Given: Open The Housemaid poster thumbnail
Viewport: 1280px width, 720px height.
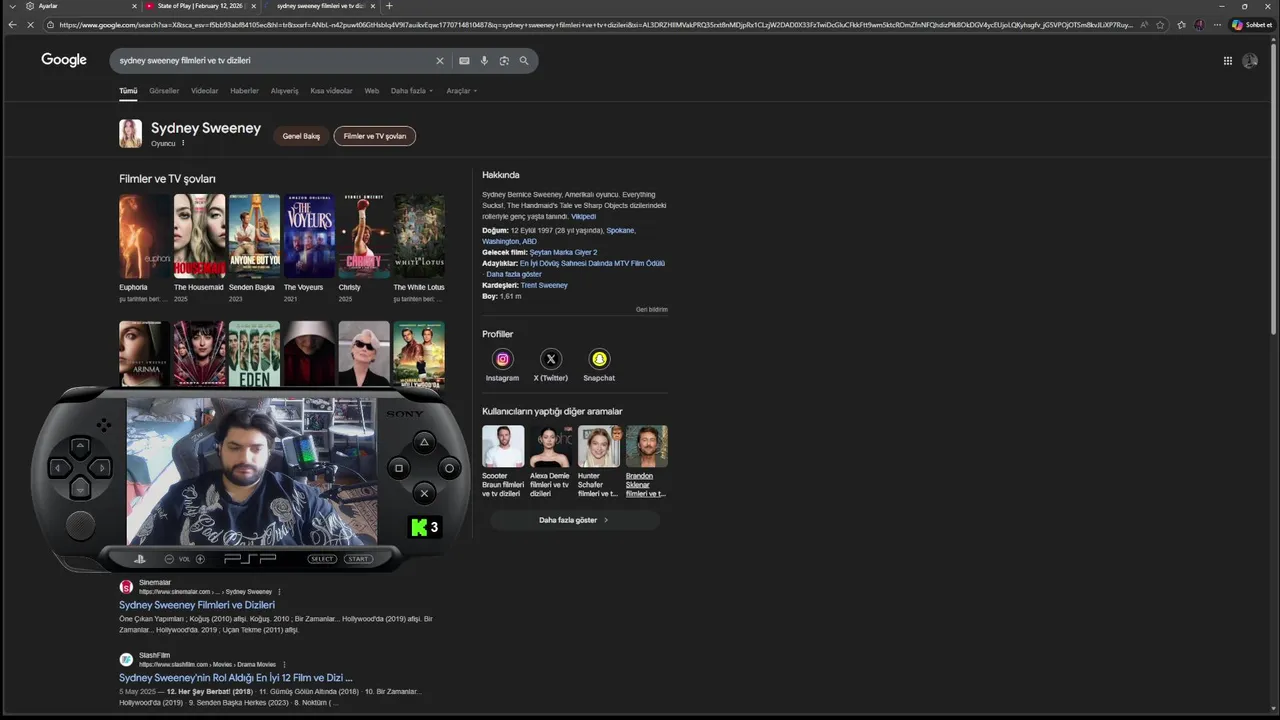Looking at the screenshot, I should point(199,236).
